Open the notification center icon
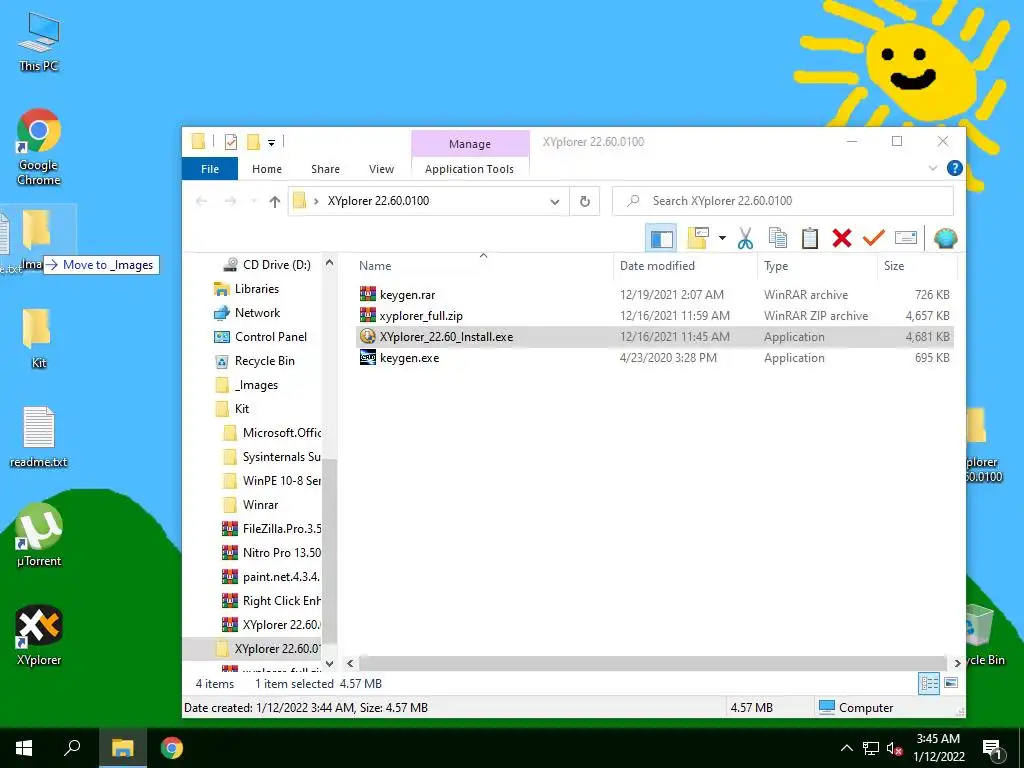 [993, 748]
